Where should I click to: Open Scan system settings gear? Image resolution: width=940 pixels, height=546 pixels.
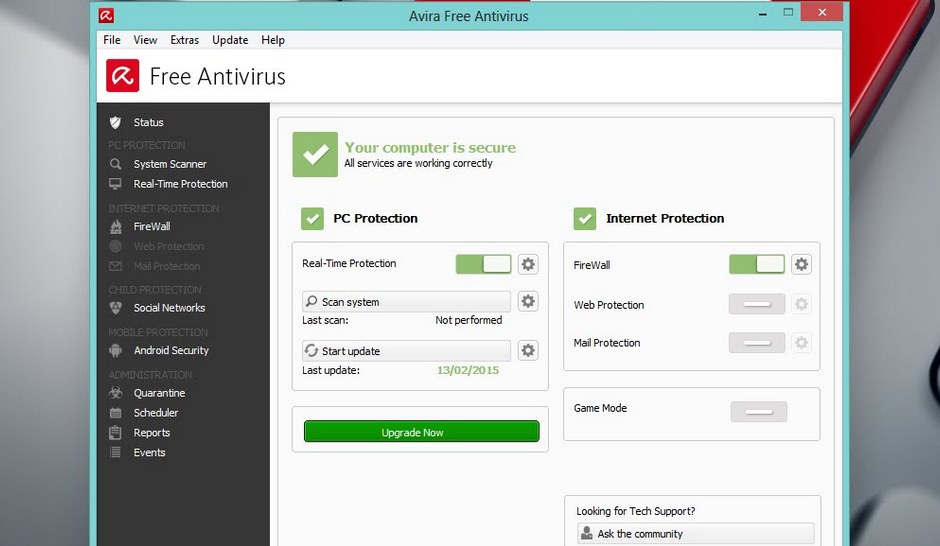528,301
